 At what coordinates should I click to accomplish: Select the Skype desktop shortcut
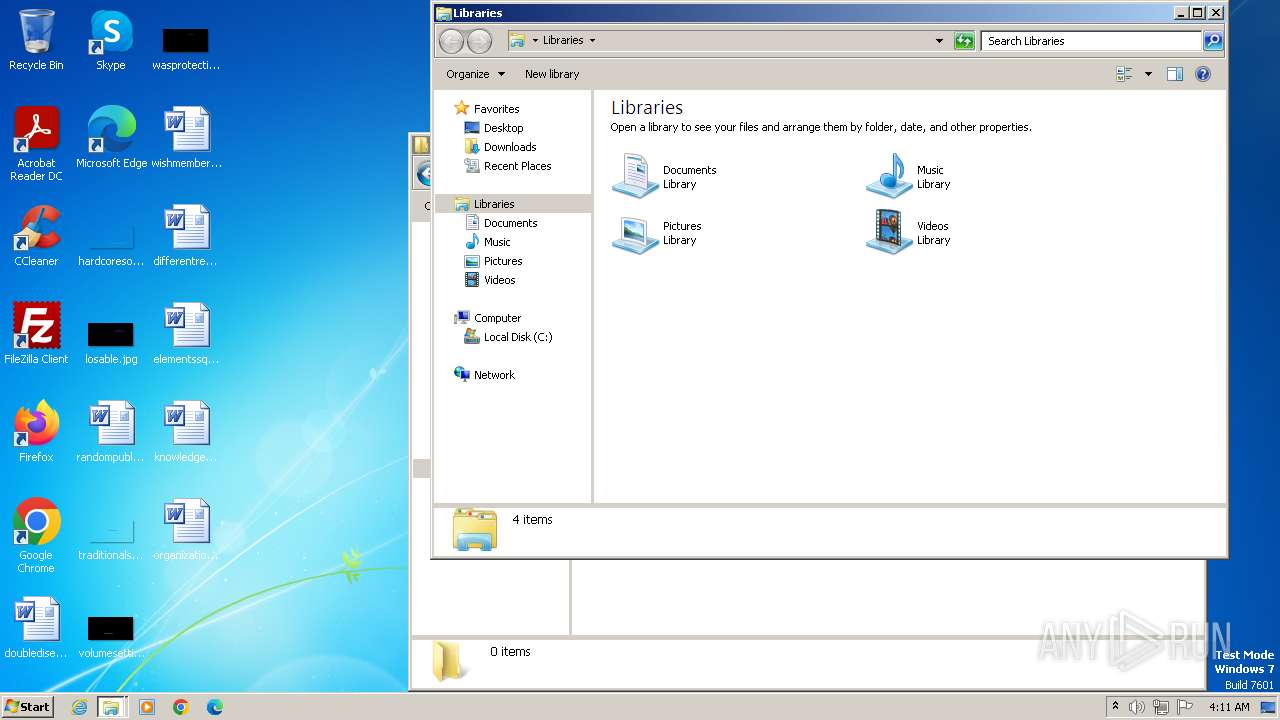110,40
